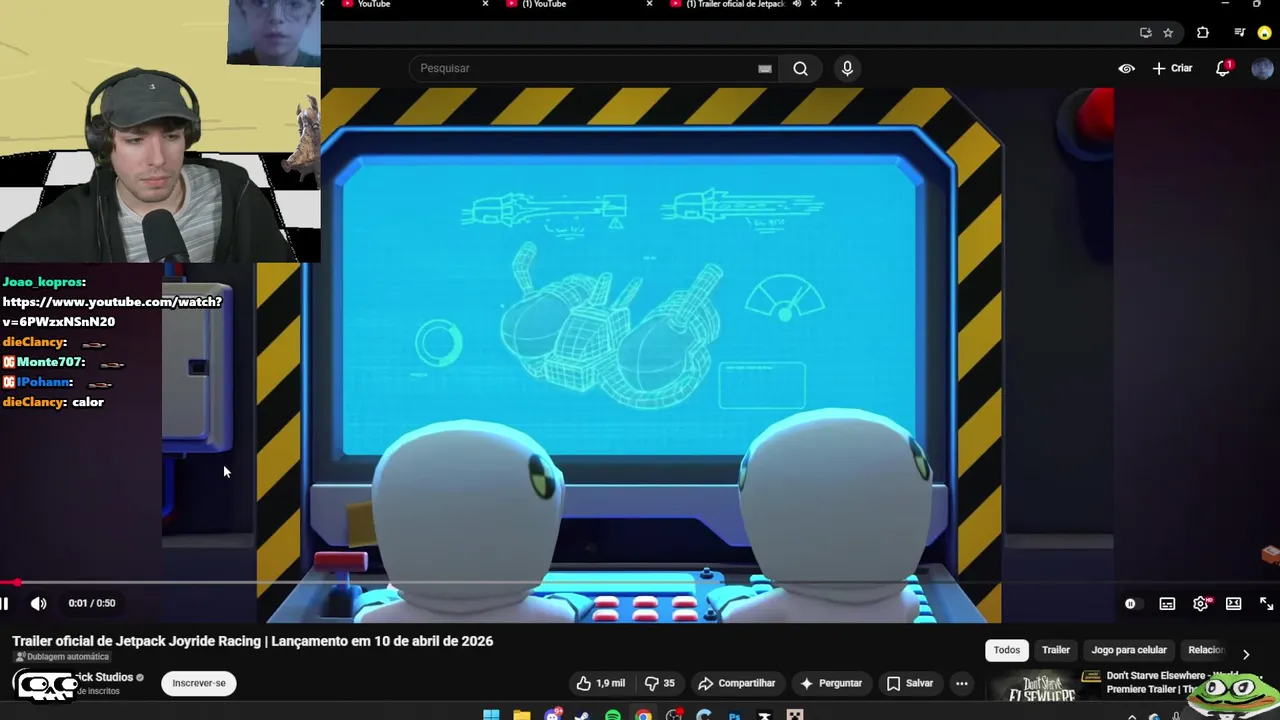Toggle subtitles/closed captions
The image size is (1280, 720).
pyautogui.click(x=1167, y=603)
